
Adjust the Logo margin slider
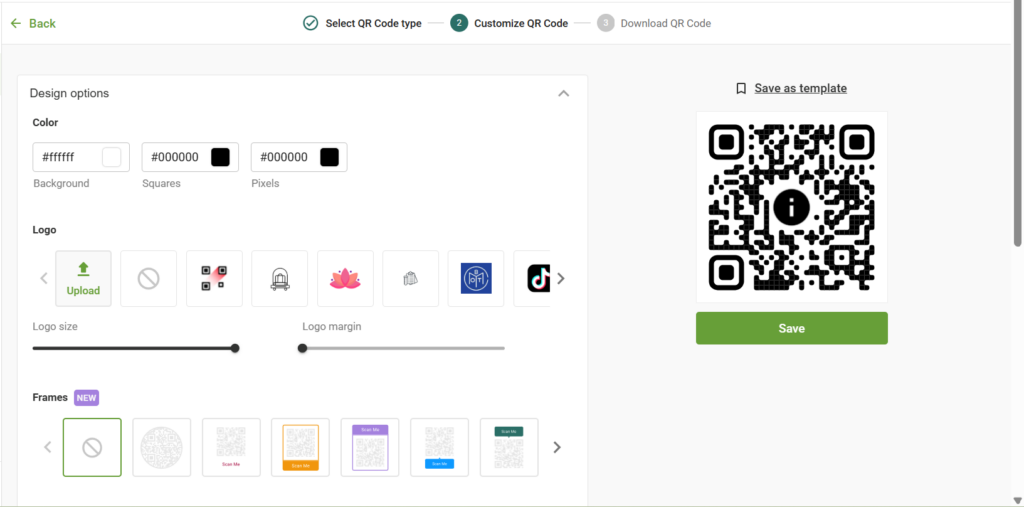click(404, 348)
